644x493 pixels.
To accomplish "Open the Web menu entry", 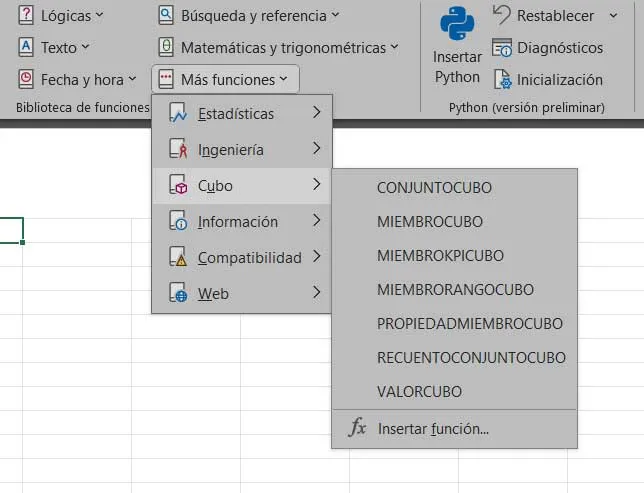I will coord(242,293).
